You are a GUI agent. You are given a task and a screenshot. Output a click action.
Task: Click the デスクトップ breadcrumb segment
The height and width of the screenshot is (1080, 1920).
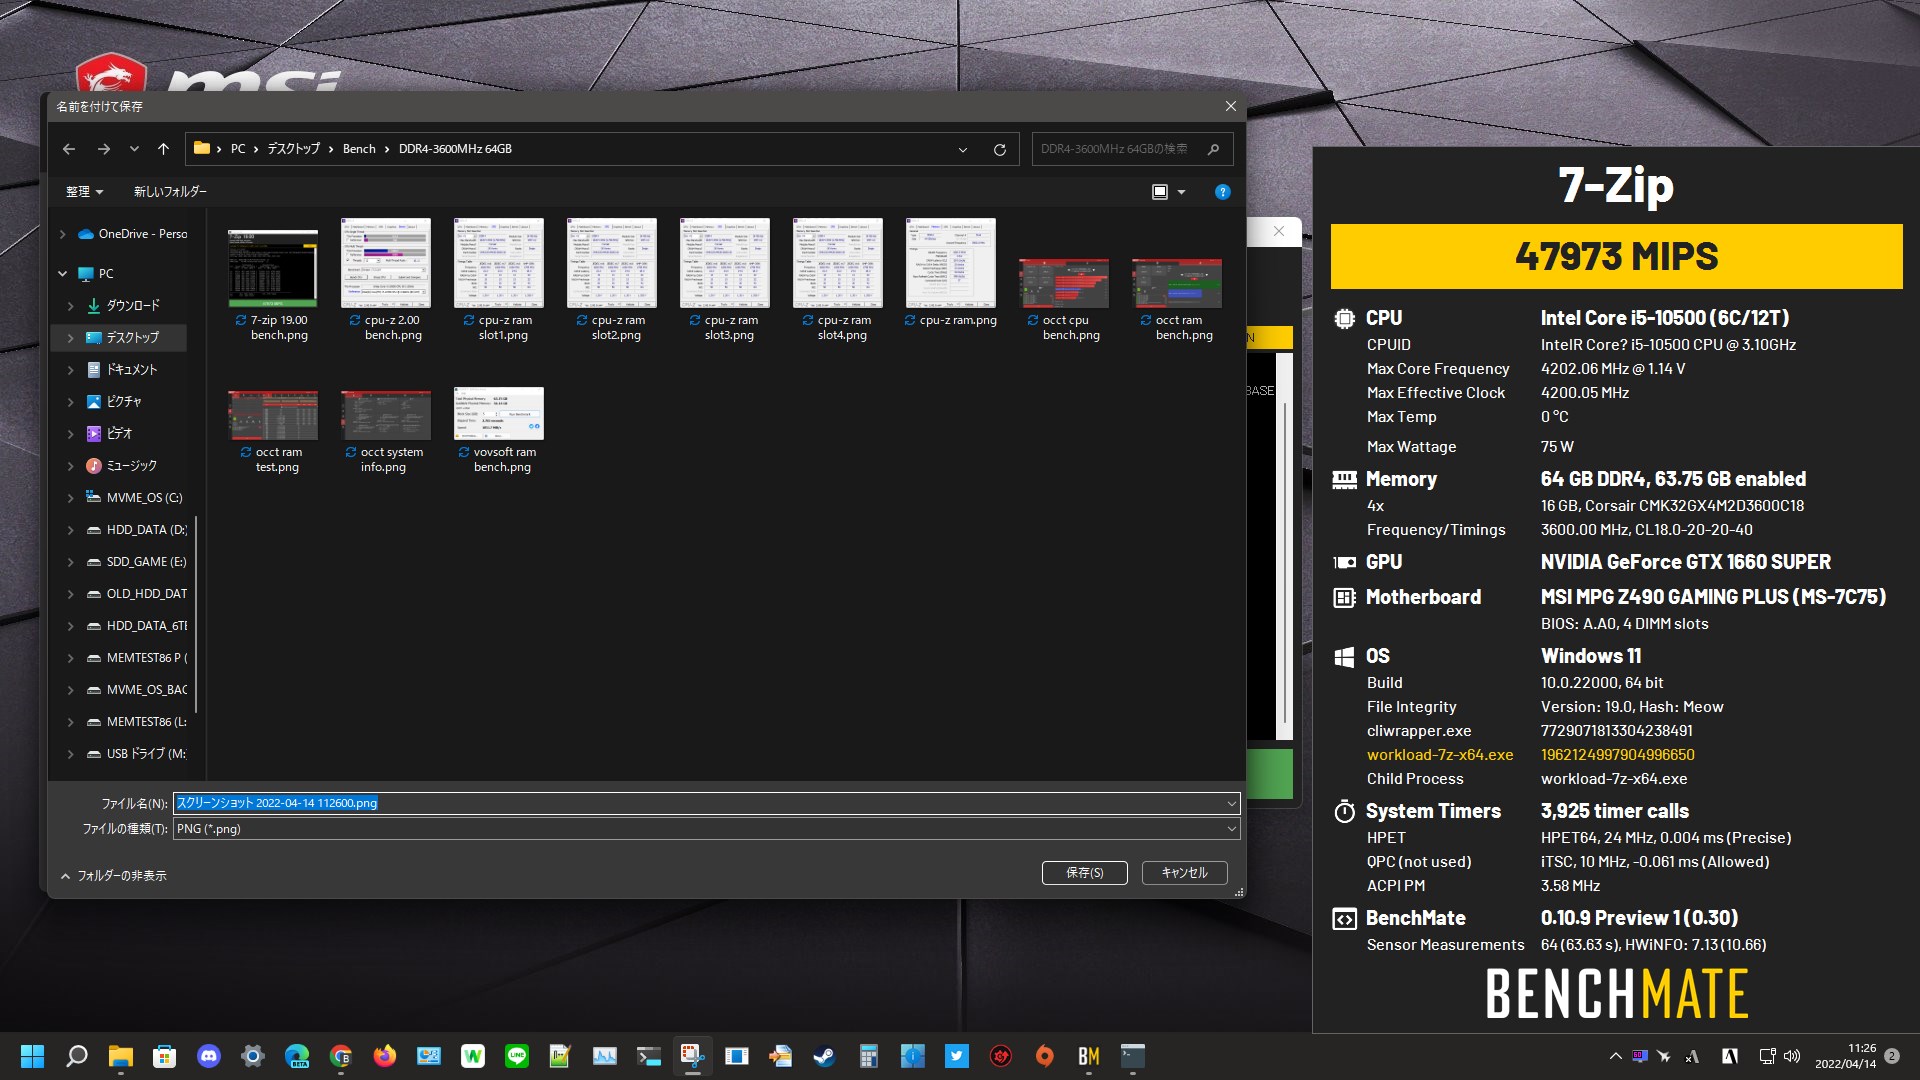(x=293, y=149)
